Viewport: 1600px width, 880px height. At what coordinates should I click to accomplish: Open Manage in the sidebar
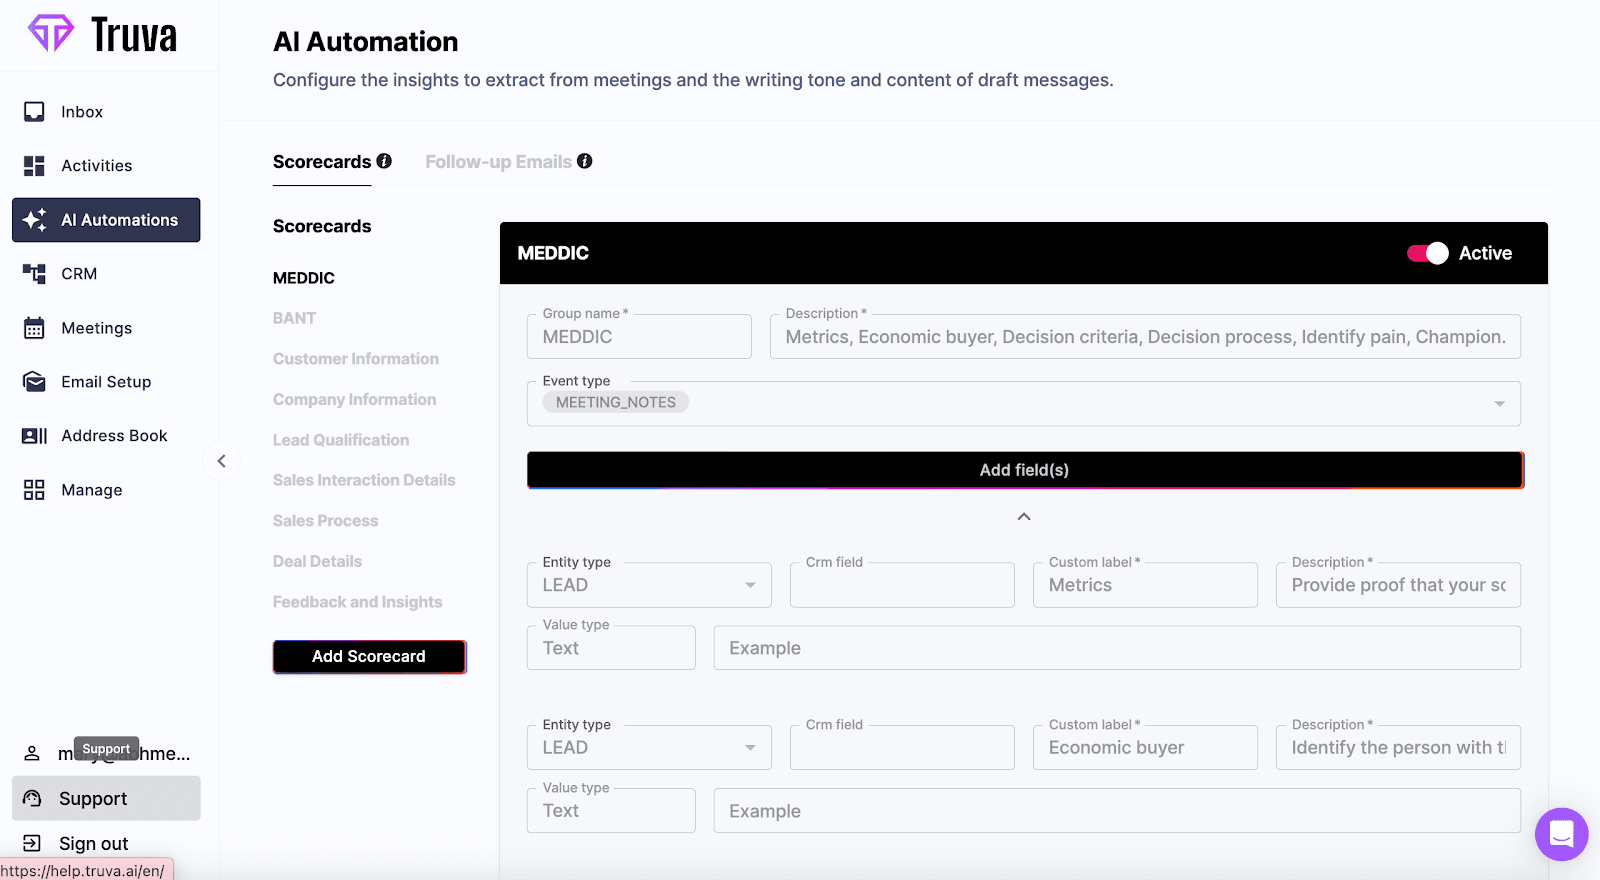tap(106, 490)
